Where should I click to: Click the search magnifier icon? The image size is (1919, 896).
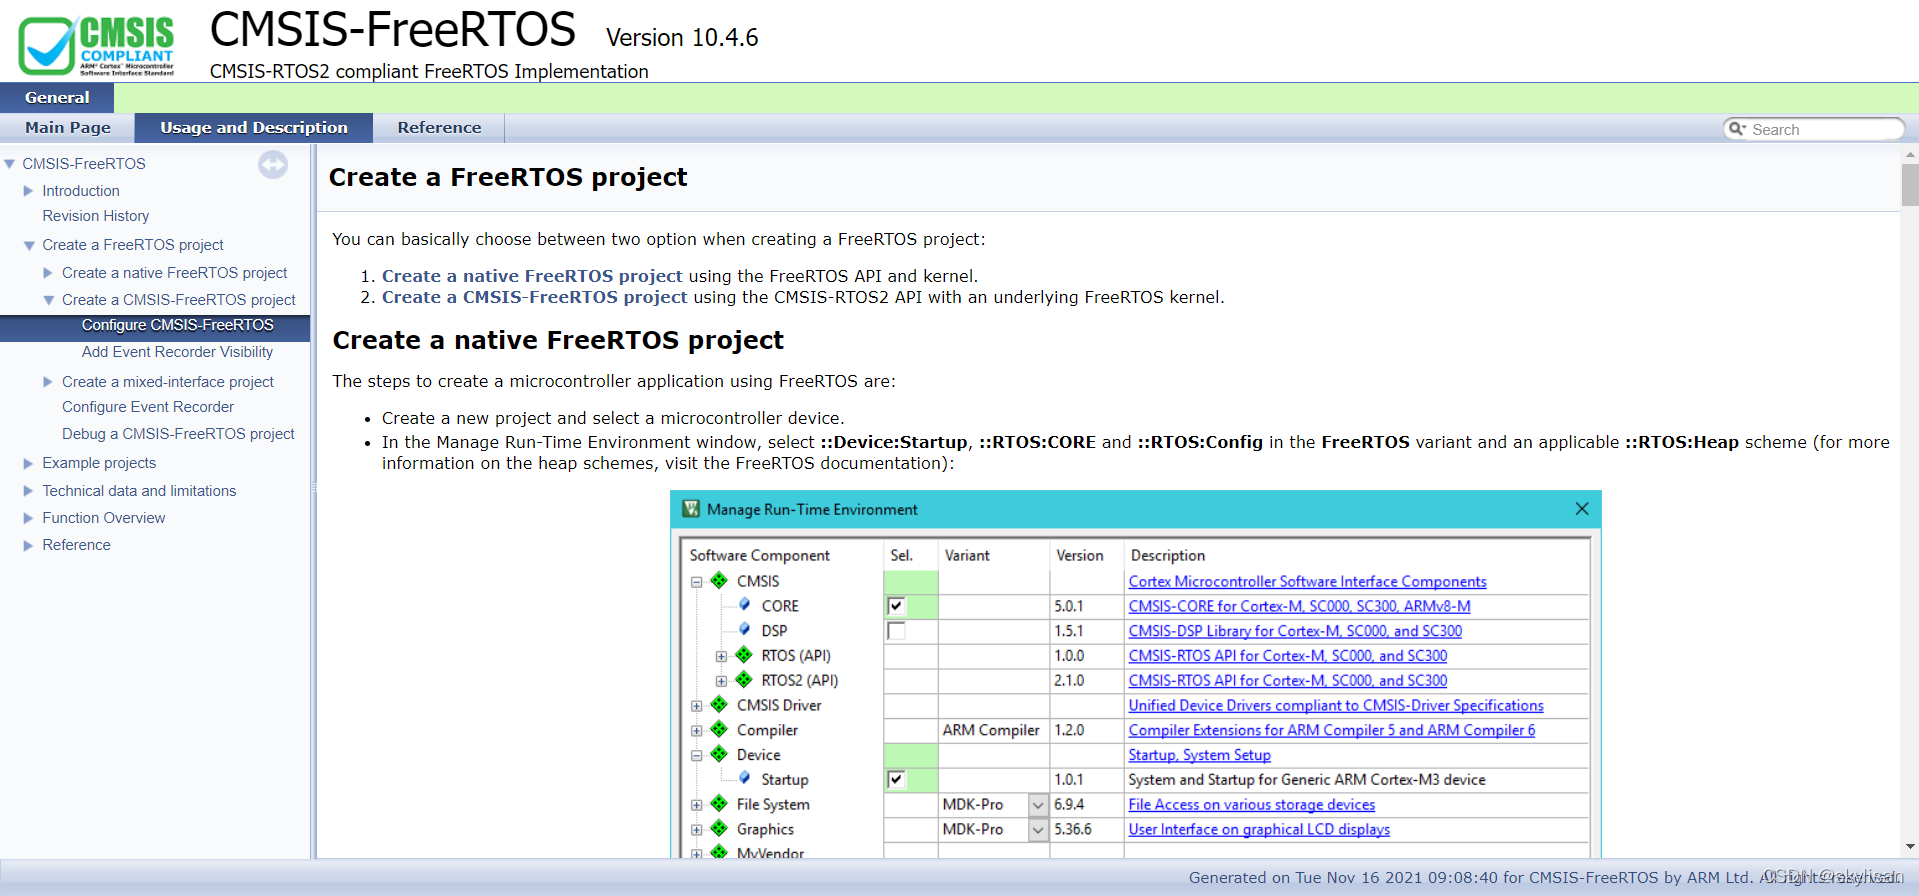tap(1737, 129)
